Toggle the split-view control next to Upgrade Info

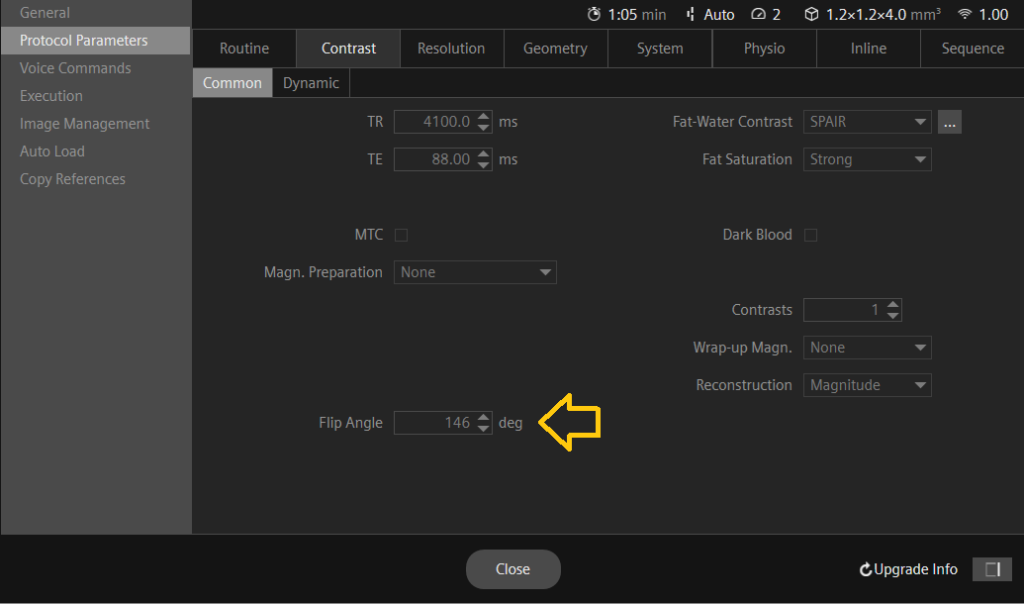[x=992, y=569]
